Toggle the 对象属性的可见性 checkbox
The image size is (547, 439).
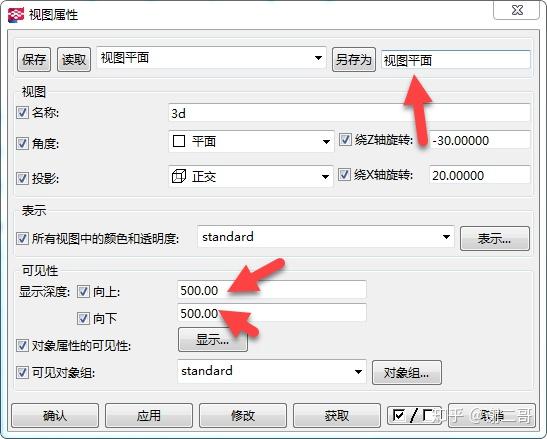coord(22,345)
